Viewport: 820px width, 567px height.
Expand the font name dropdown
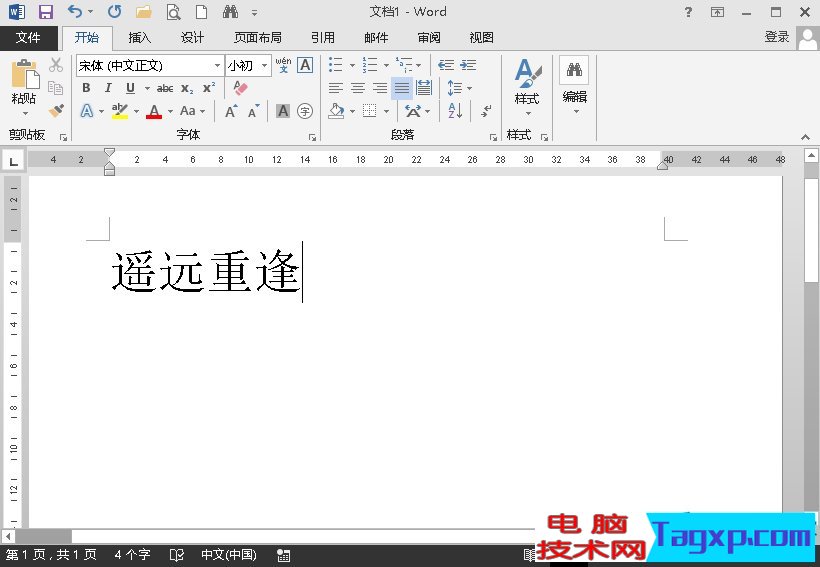click(x=217, y=65)
